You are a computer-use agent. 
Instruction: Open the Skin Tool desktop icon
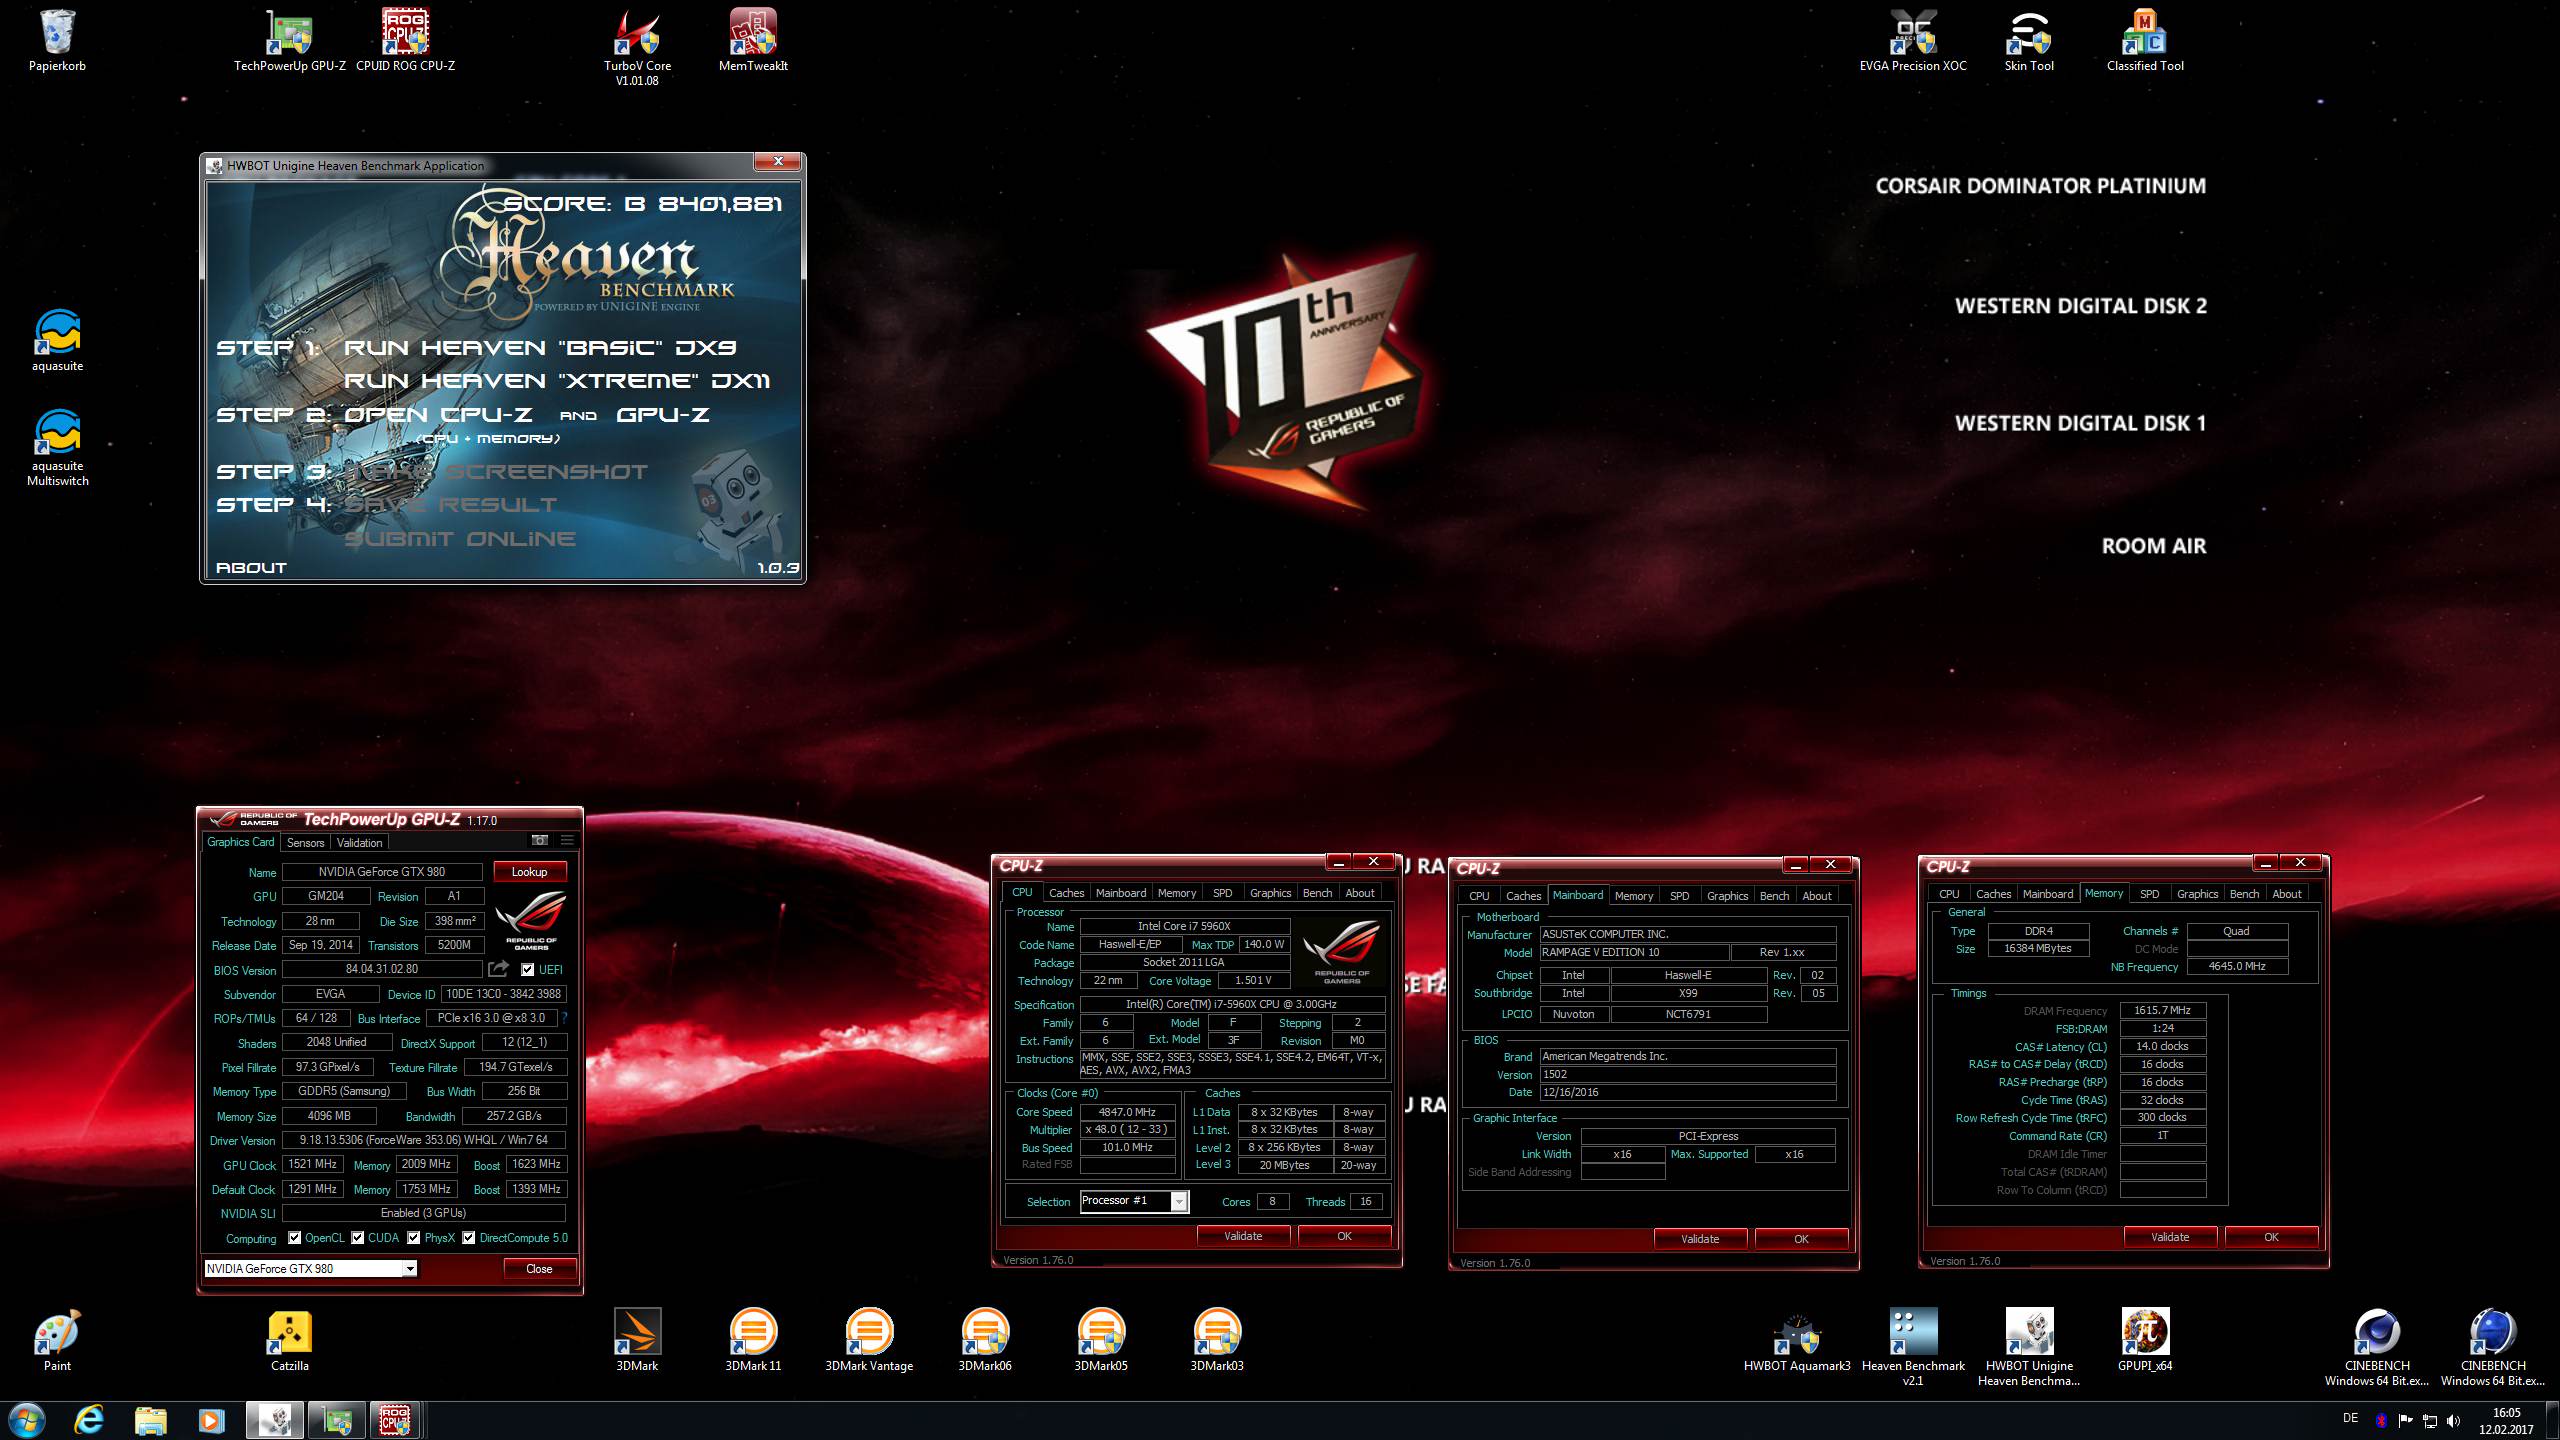pos(2029,40)
